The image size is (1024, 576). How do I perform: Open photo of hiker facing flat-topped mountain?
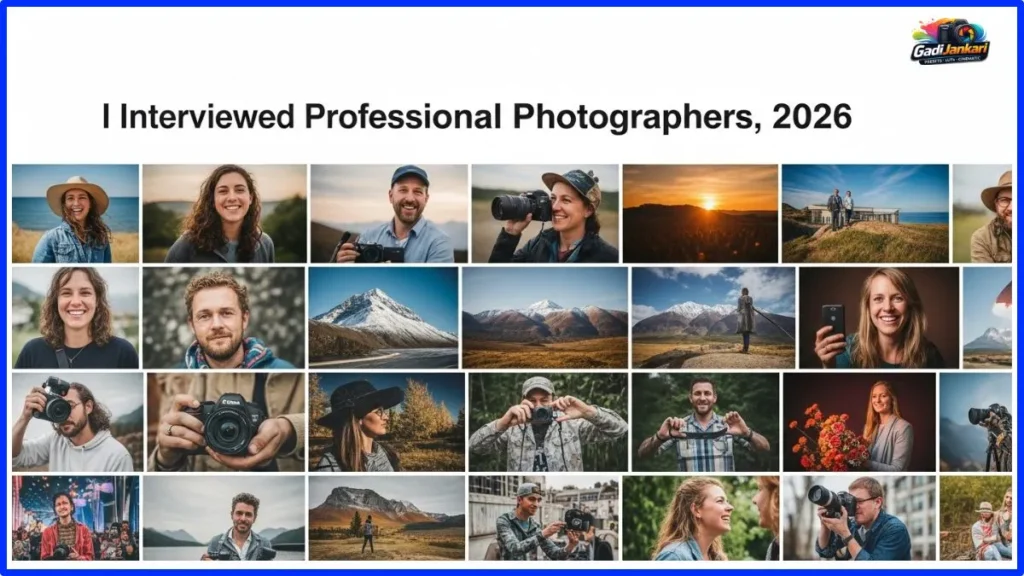tap(387, 518)
